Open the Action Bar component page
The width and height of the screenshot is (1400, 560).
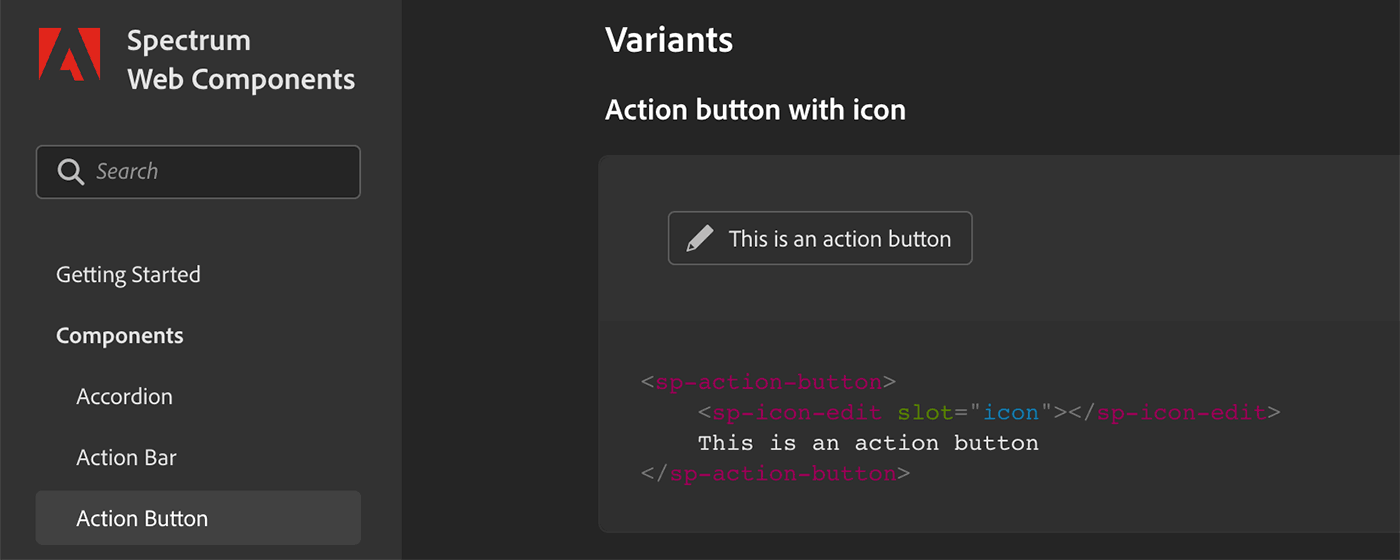(127, 458)
